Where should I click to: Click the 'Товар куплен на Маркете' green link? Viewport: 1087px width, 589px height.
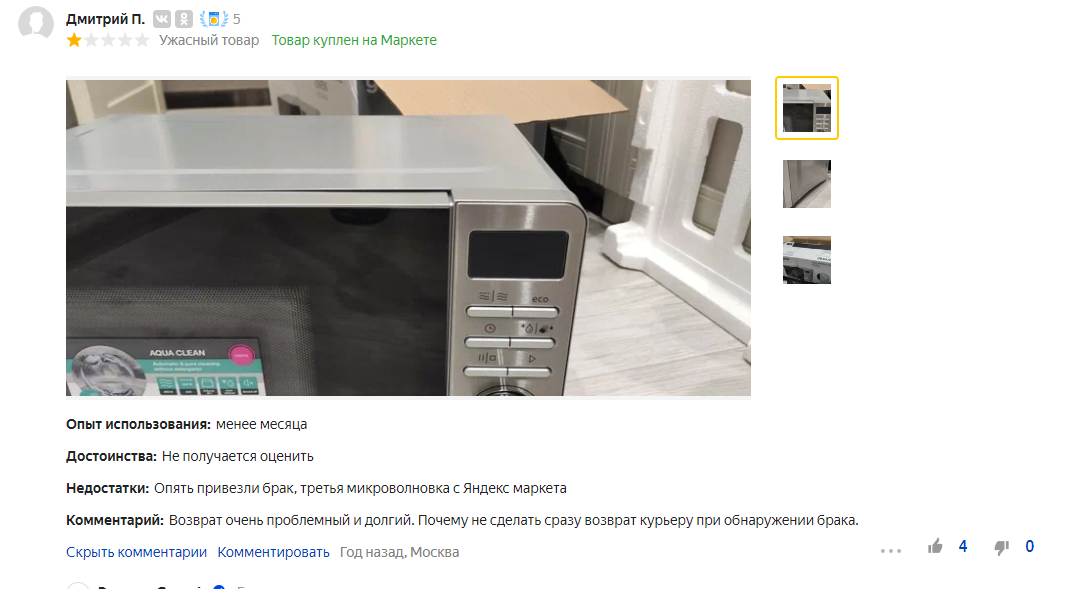[354, 40]
